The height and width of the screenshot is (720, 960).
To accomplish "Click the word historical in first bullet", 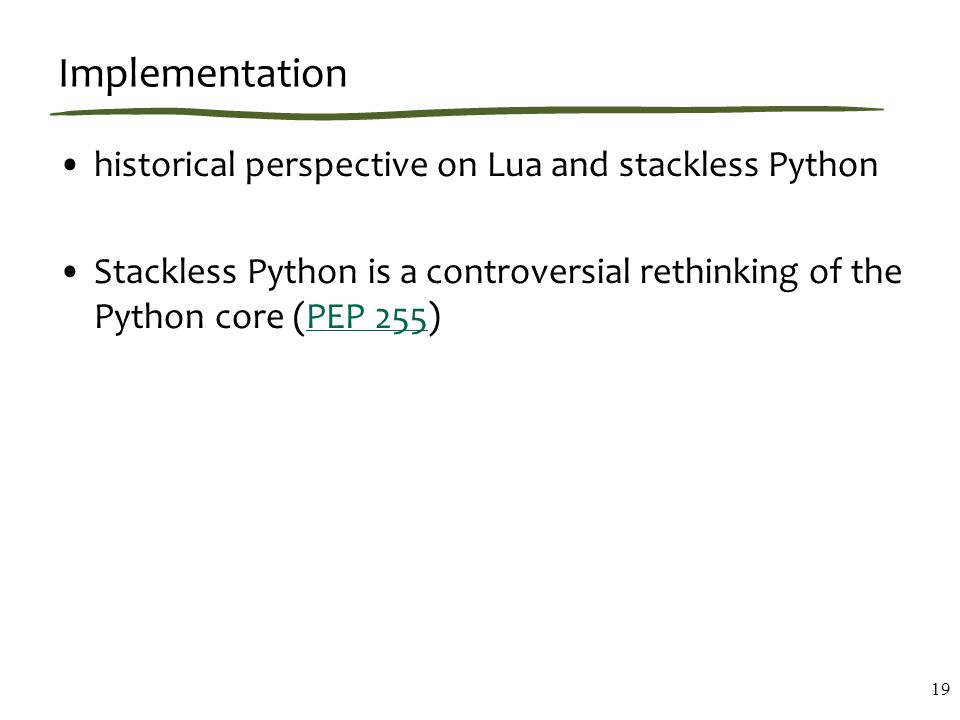I will tap(165, 165).
